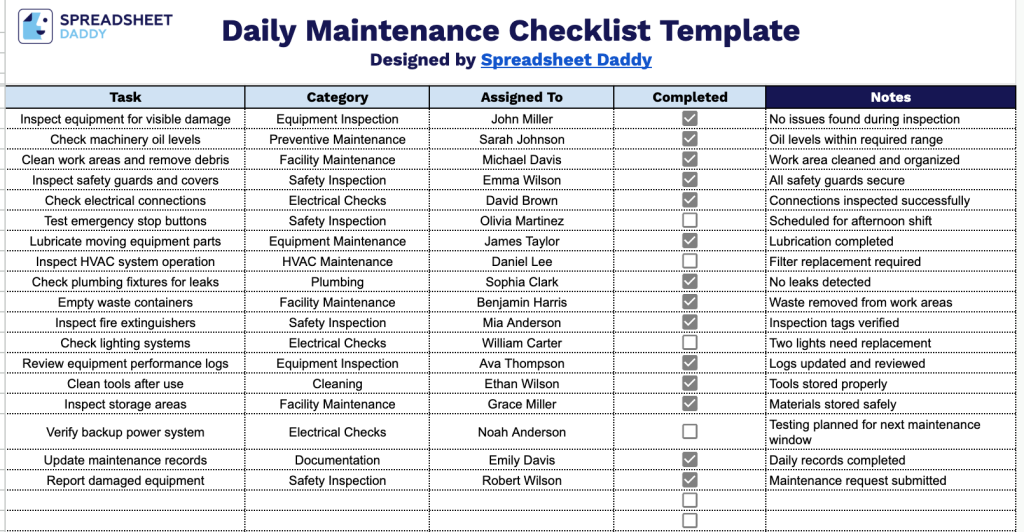Tick the checkbox for Verify backup power system
Screen dimensions: 1024x532
pos(690,431)
